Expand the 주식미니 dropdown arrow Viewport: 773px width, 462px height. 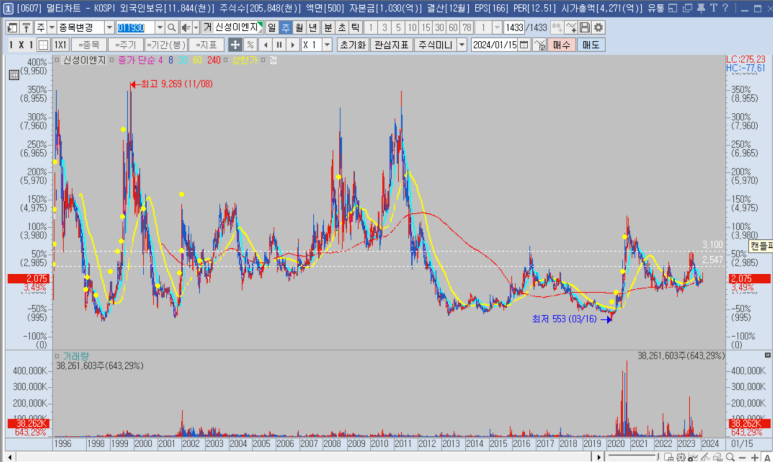click(x=462, y=45)
